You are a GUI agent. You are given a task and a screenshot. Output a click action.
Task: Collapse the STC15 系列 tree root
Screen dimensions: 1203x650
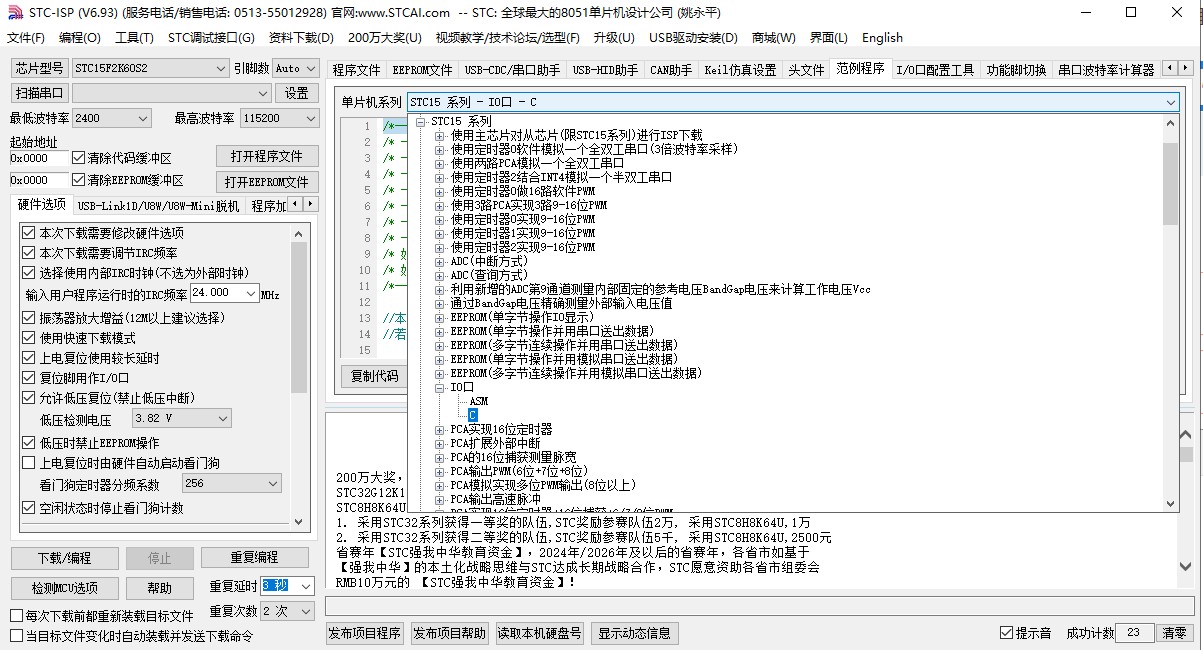coord(422,121)
